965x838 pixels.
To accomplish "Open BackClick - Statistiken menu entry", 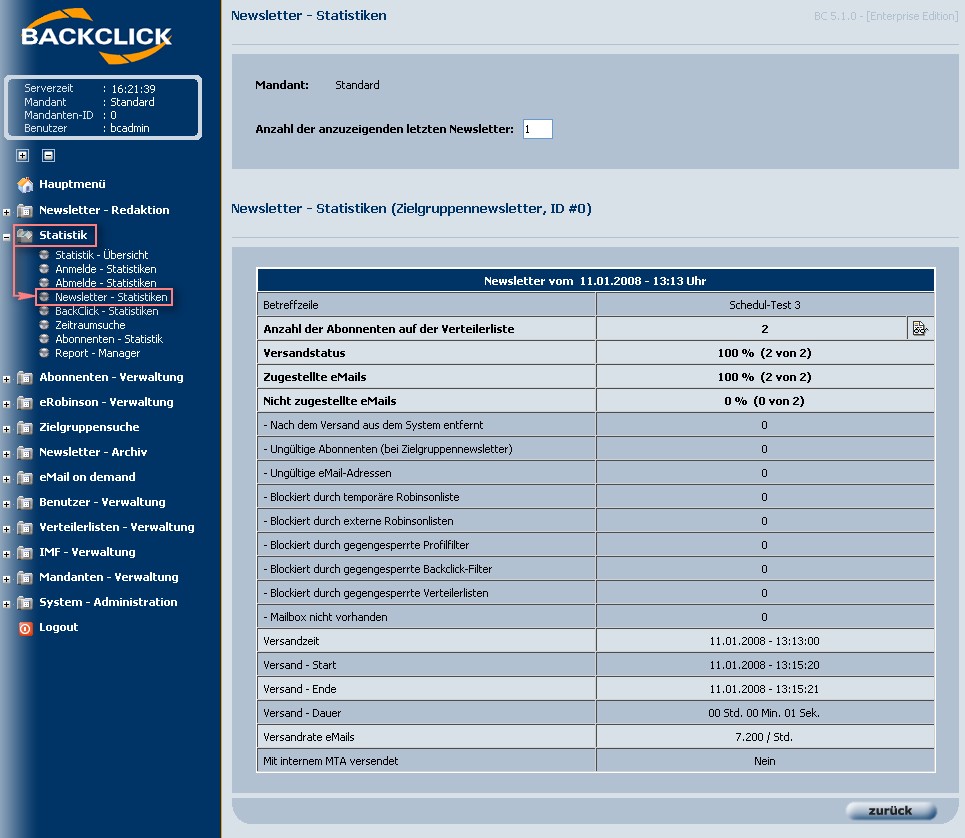I will [107, 311].
